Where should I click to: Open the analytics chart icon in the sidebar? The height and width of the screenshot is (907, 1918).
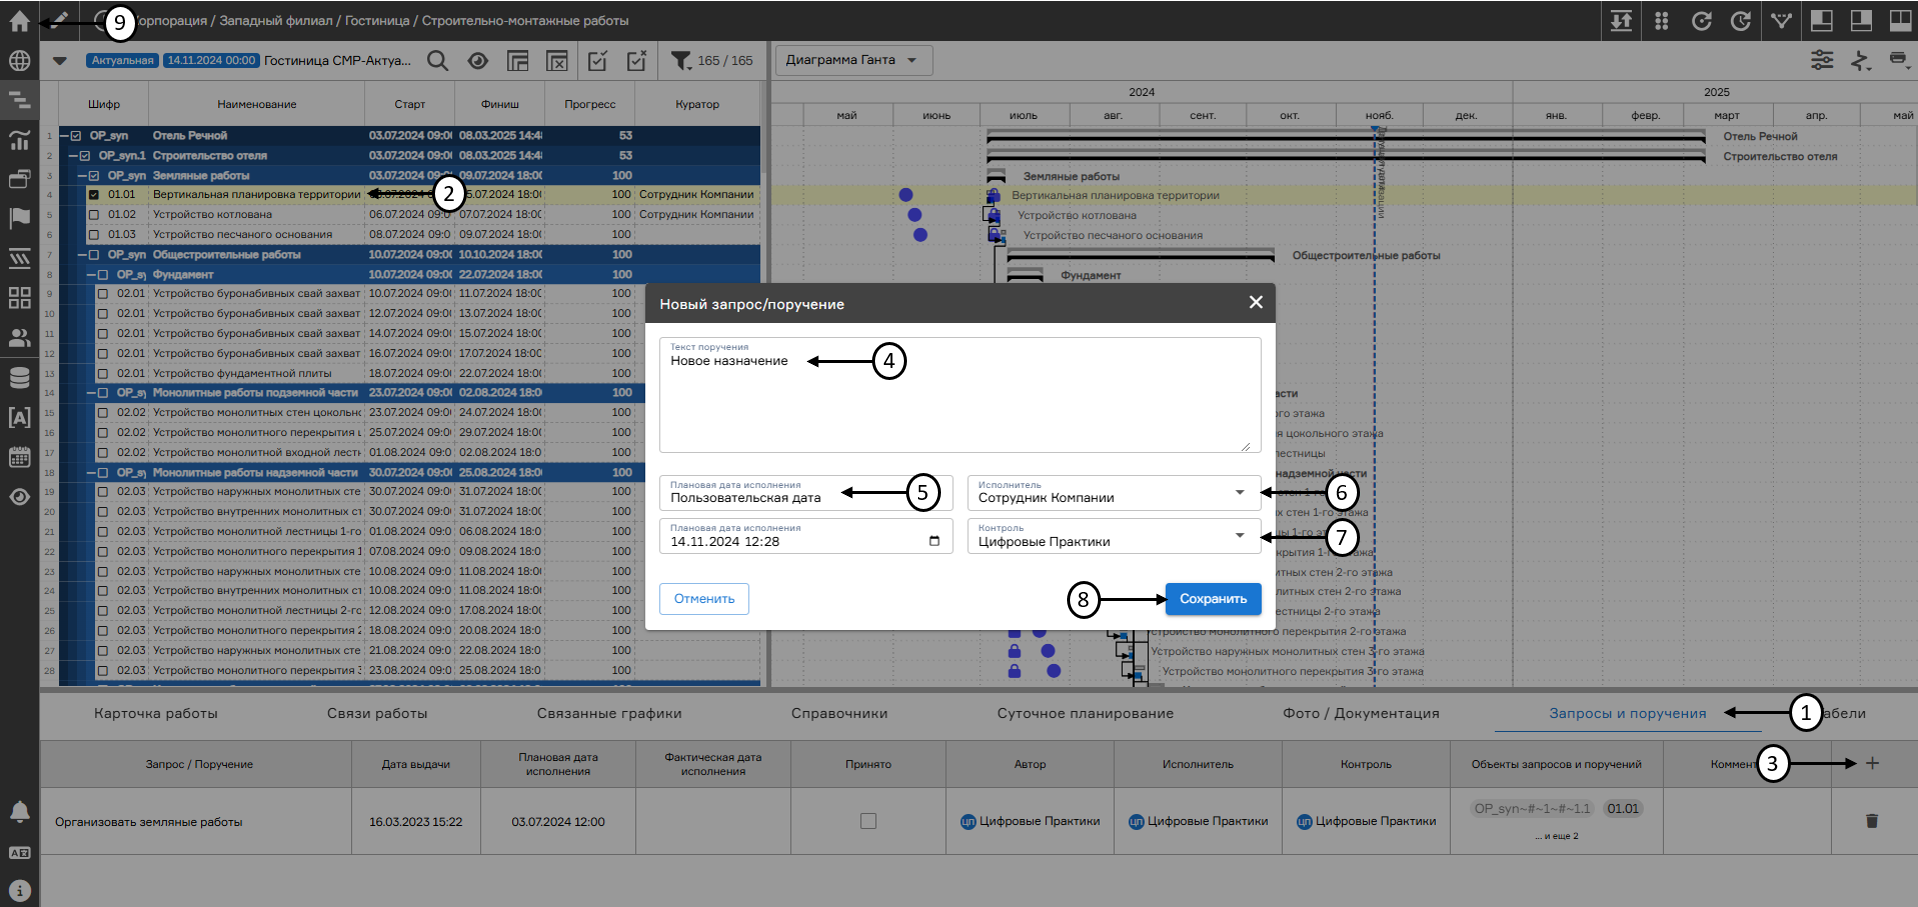(19, 139)
